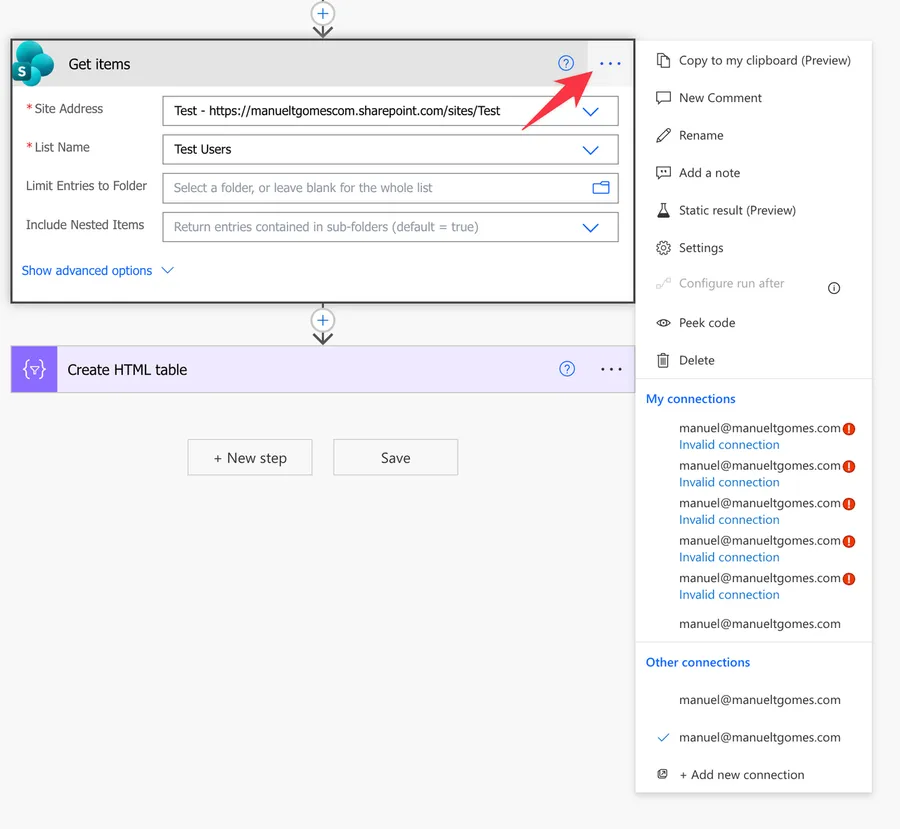Screen dimensions: 900x829
Task: Expand Show advanced options
Action: pos(98,270)
